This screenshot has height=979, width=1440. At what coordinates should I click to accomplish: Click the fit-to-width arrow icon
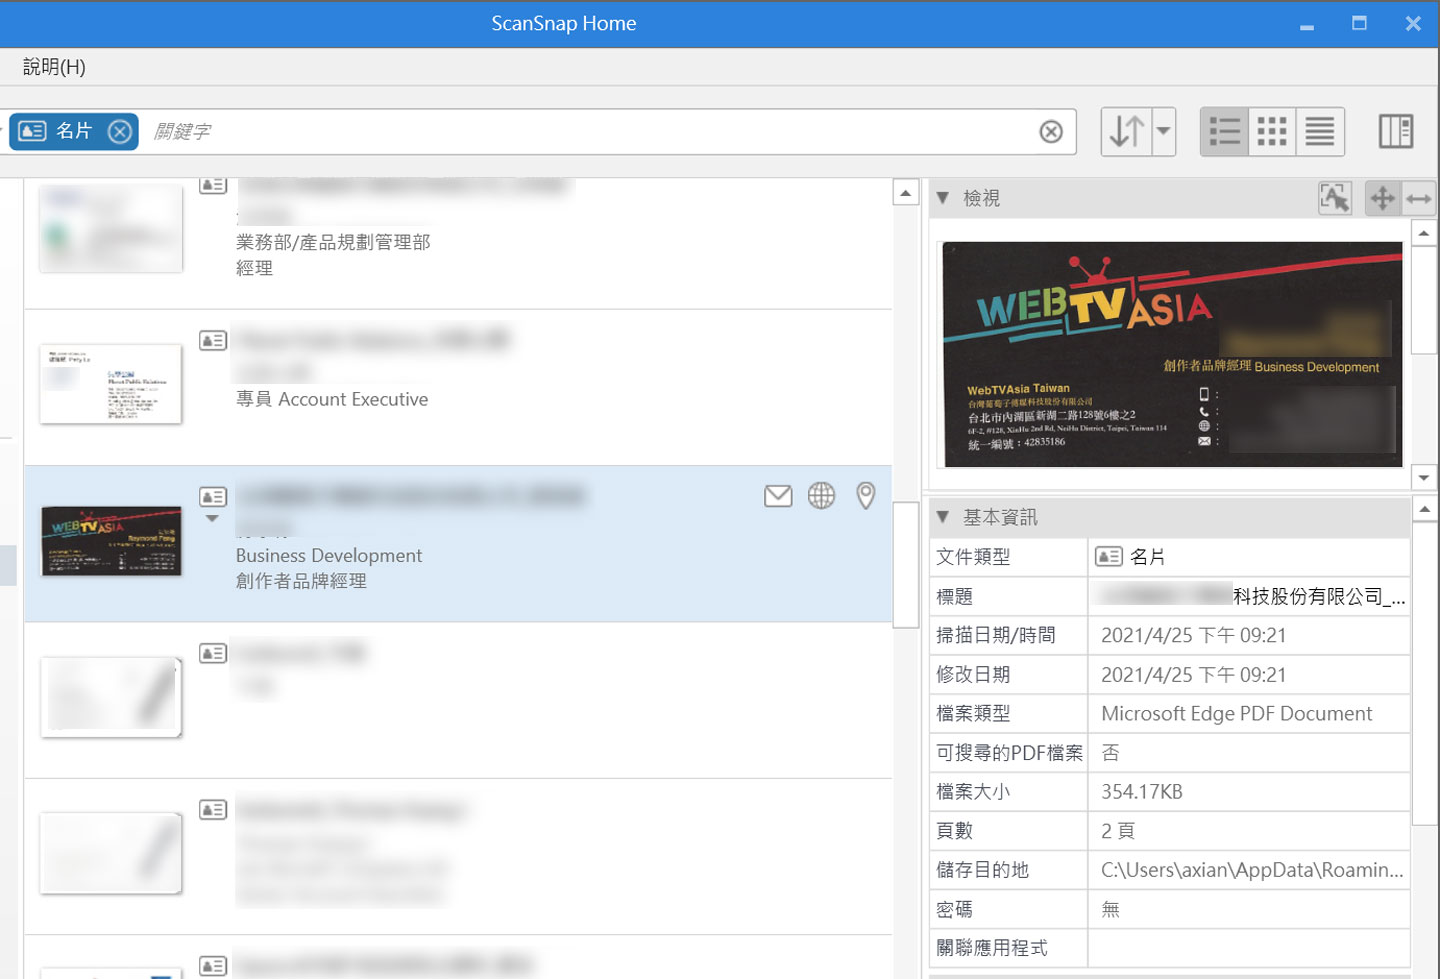pyautogui.click(x=1418, y=199)
